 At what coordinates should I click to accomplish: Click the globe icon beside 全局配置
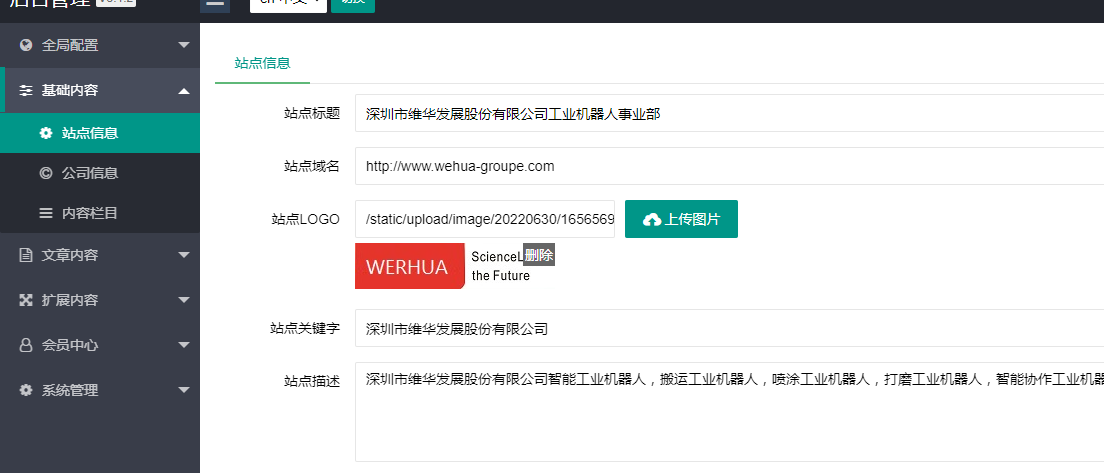pyautogui.click(x=26, y=45)
